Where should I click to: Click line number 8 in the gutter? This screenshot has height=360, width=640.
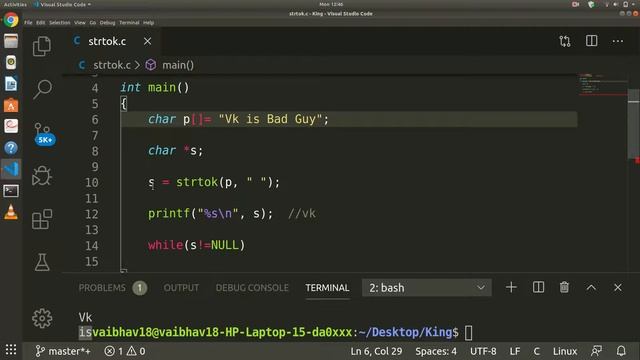(95, 151)
